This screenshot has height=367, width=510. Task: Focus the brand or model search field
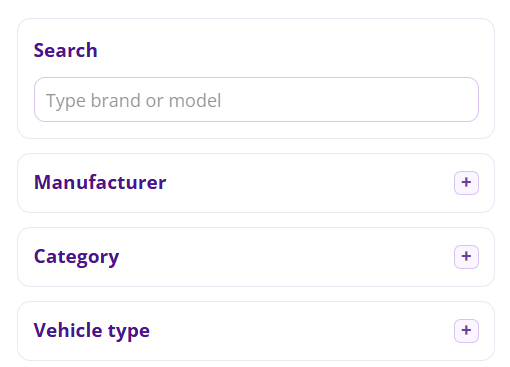[x=256, y=100]
